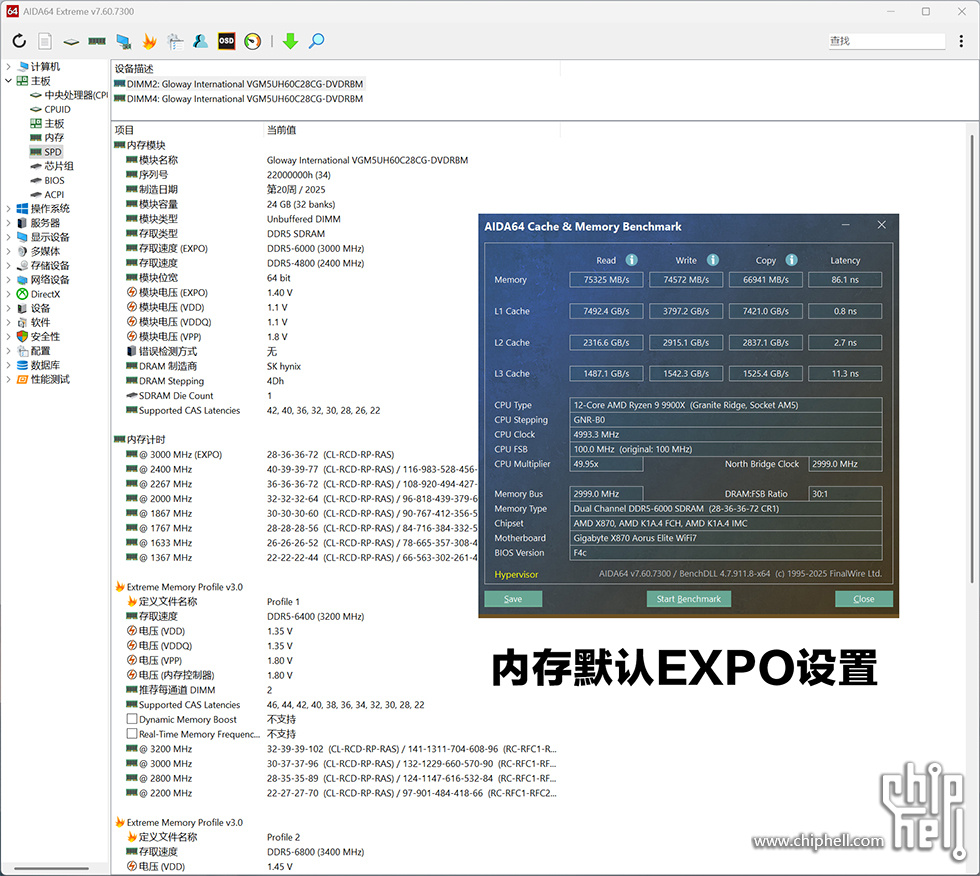Open the Report page icon in toolbar
The width and height of the screenshot is (980, 876).
pos(45,41)
